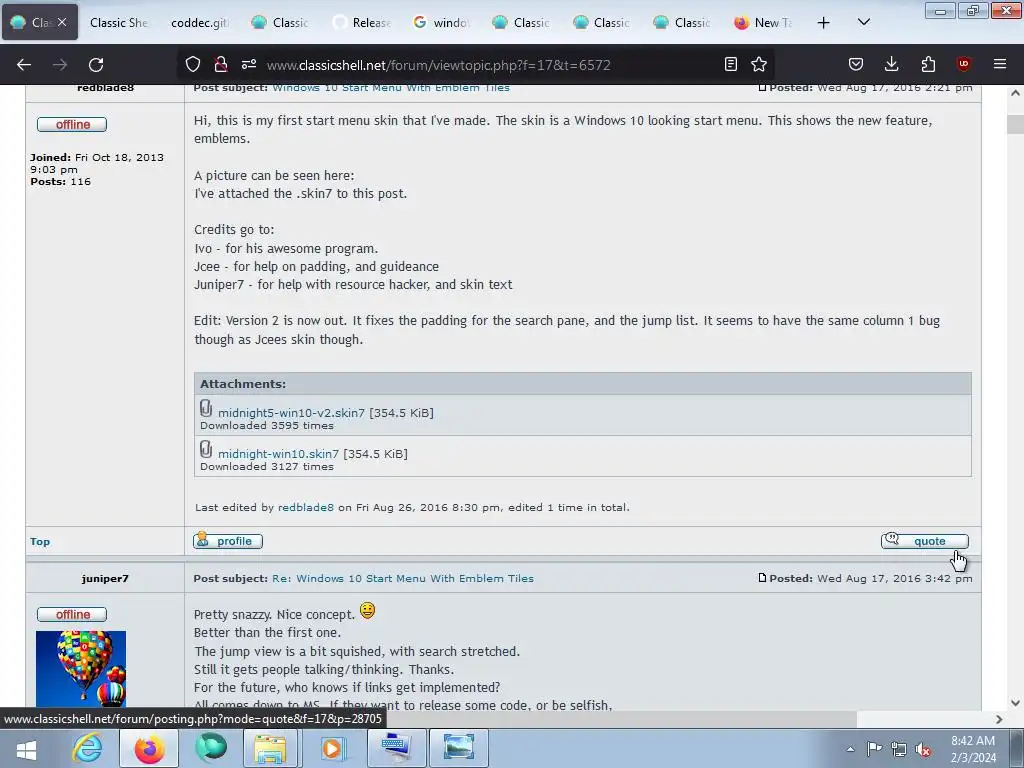This screenshot has height=768, width=1024.
Task: Launch Internet Explorer from taskbar
Action: point(88,748)
